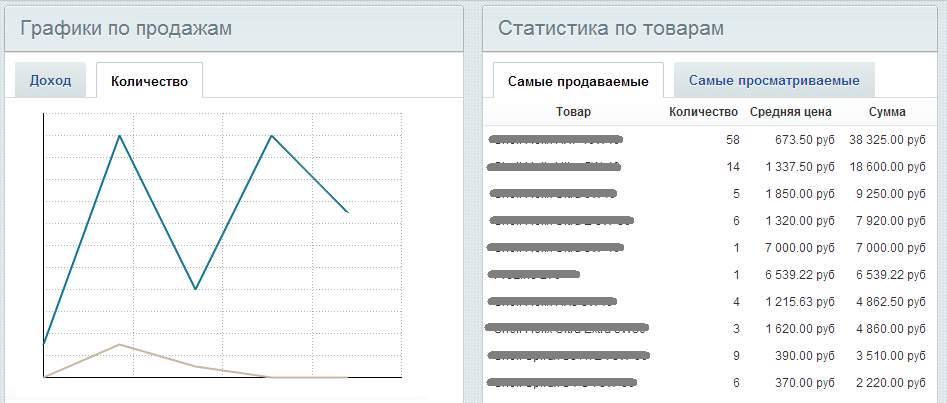Viewport: 947px width, 403px height.
Task: Click the Товар column header
Action: coord(574,112)
